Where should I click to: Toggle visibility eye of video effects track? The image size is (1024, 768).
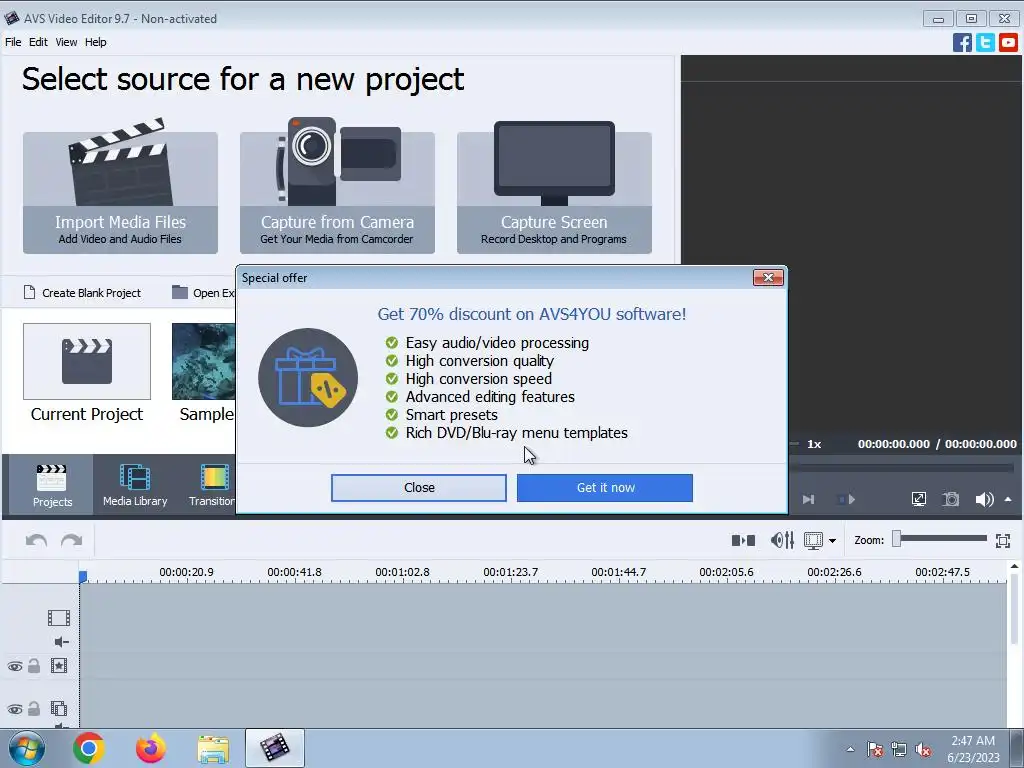tap(14, 666)
